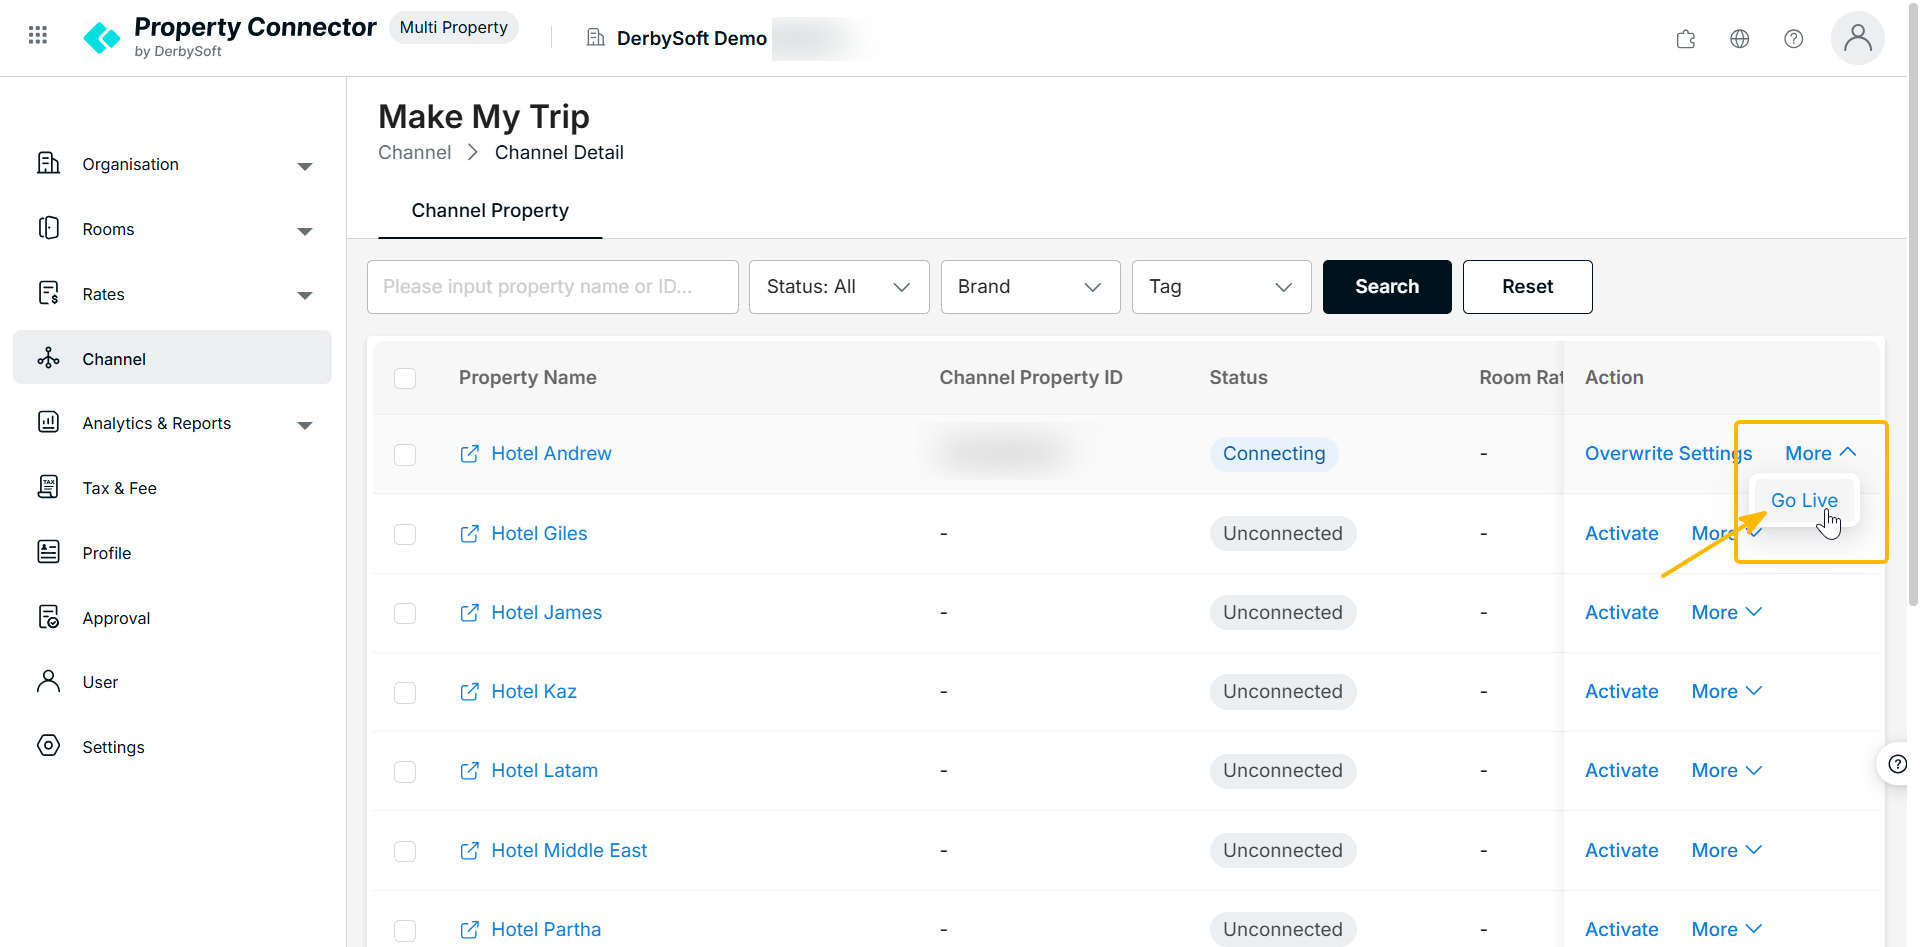Open Hotel Latam external link icon
Viewport: 1920px width, 947px height.
[469, 771]
